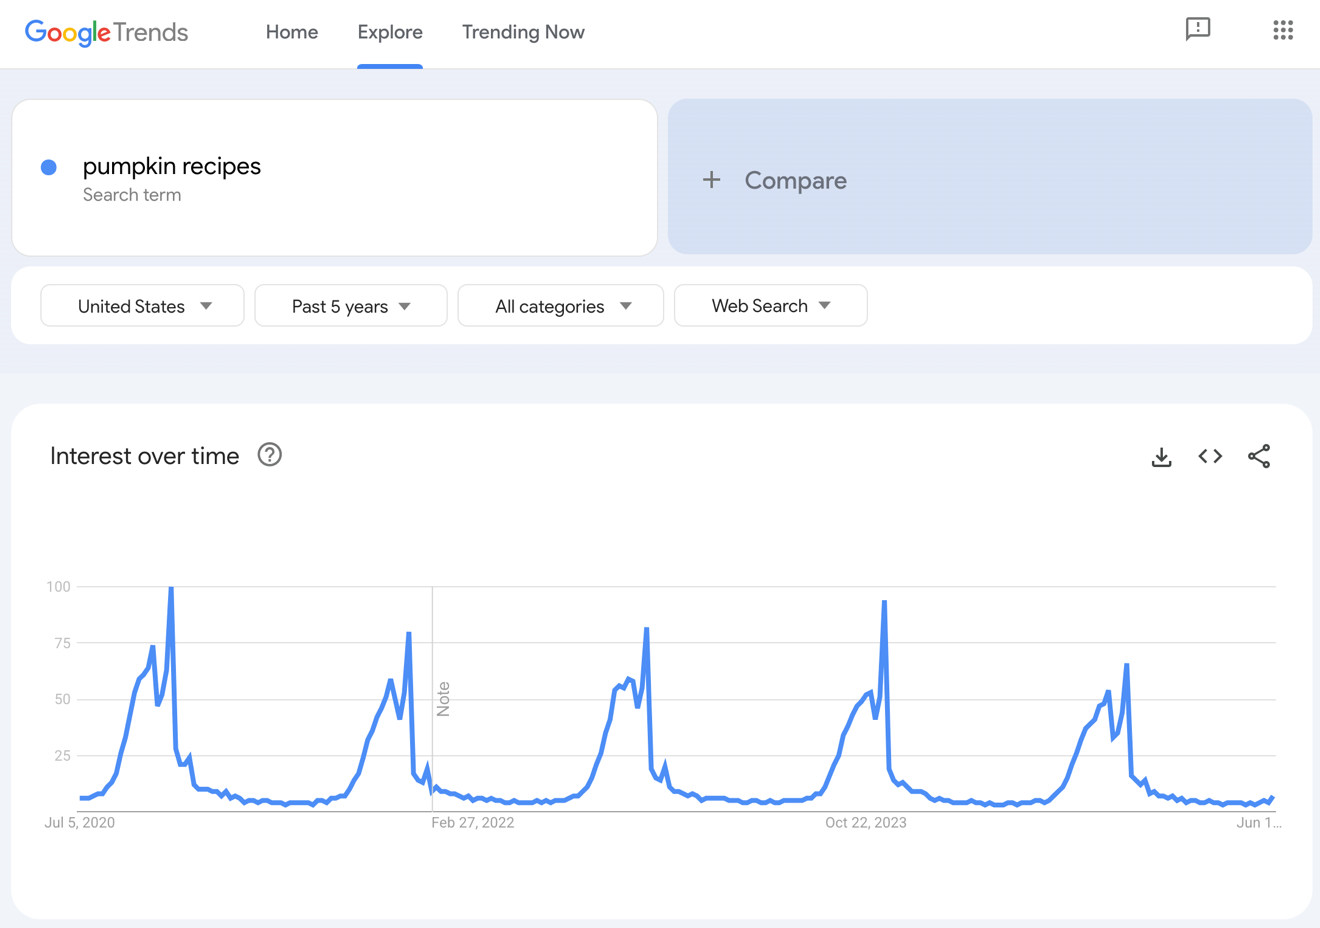Go to the Home tab

(292, 32)
